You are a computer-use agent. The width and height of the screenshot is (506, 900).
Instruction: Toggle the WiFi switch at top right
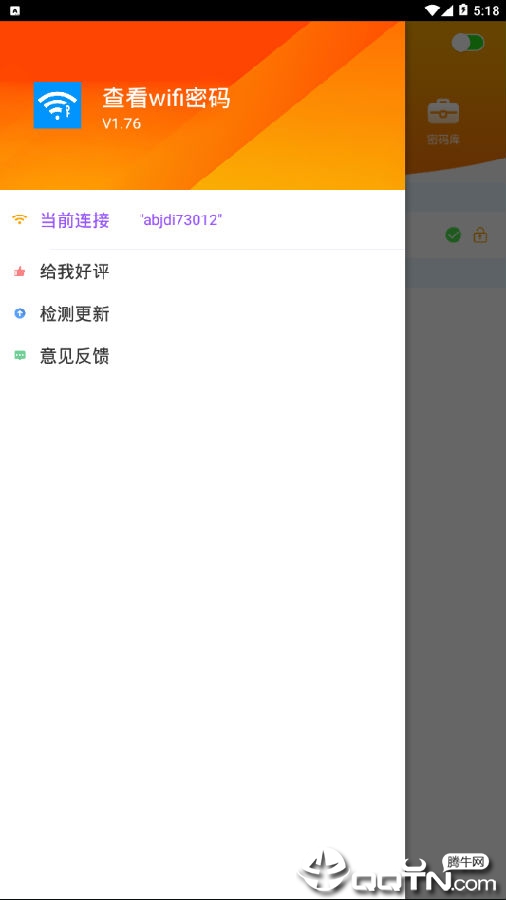point(468,42)
